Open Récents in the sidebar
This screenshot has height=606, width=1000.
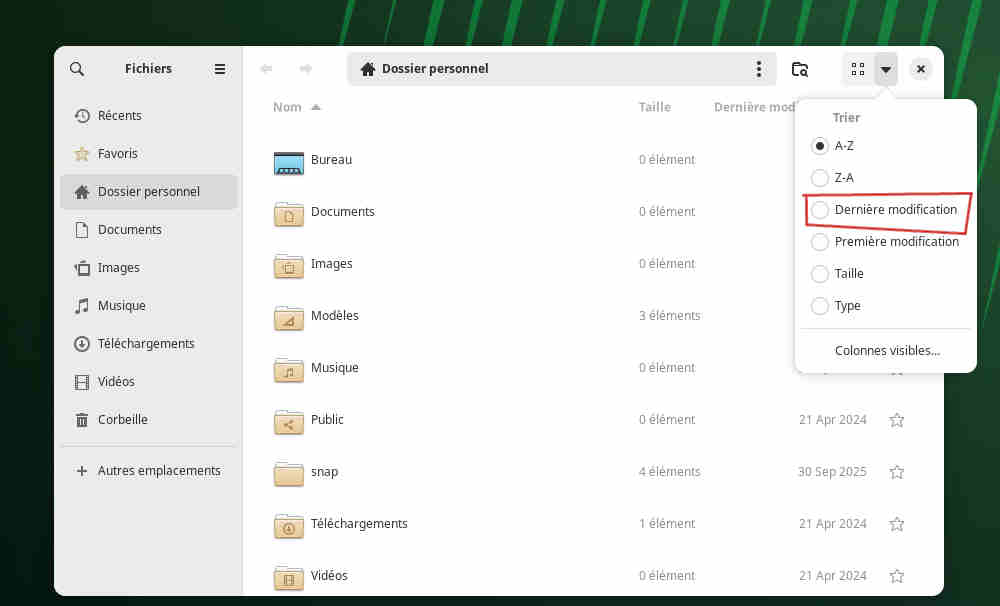120,116
